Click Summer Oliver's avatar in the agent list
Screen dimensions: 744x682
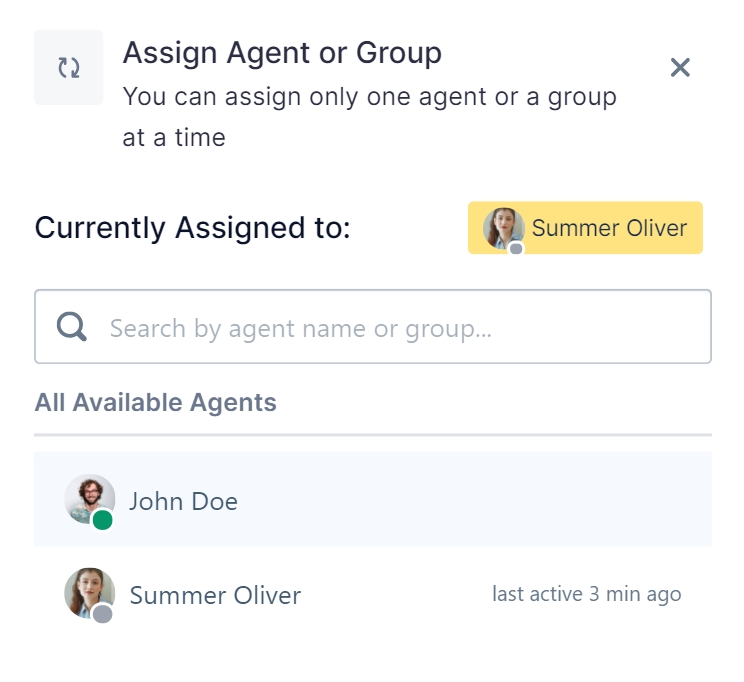(89, 593)
